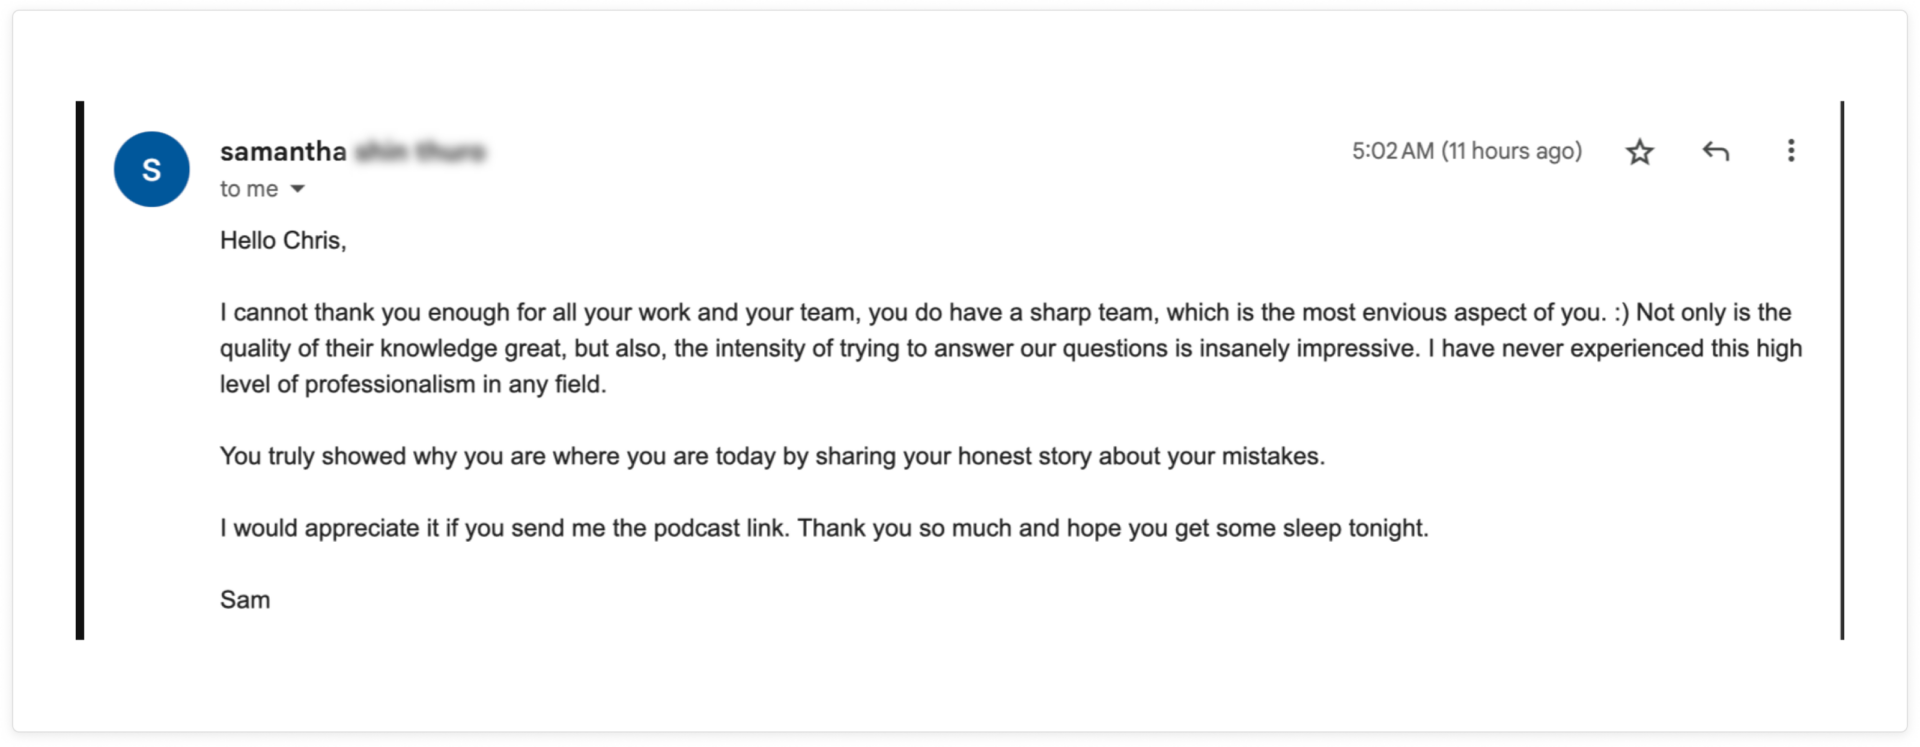Star this email from samantha
This screenshot has height=747, width=1920.
[1639, 152]
